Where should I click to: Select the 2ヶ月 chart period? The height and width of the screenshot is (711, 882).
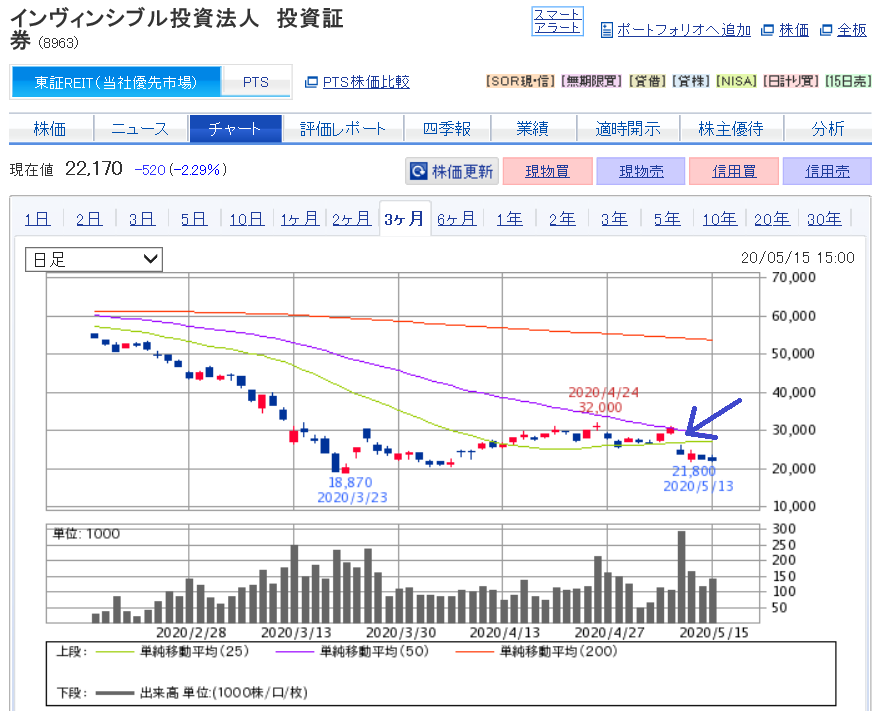point(352,219)
